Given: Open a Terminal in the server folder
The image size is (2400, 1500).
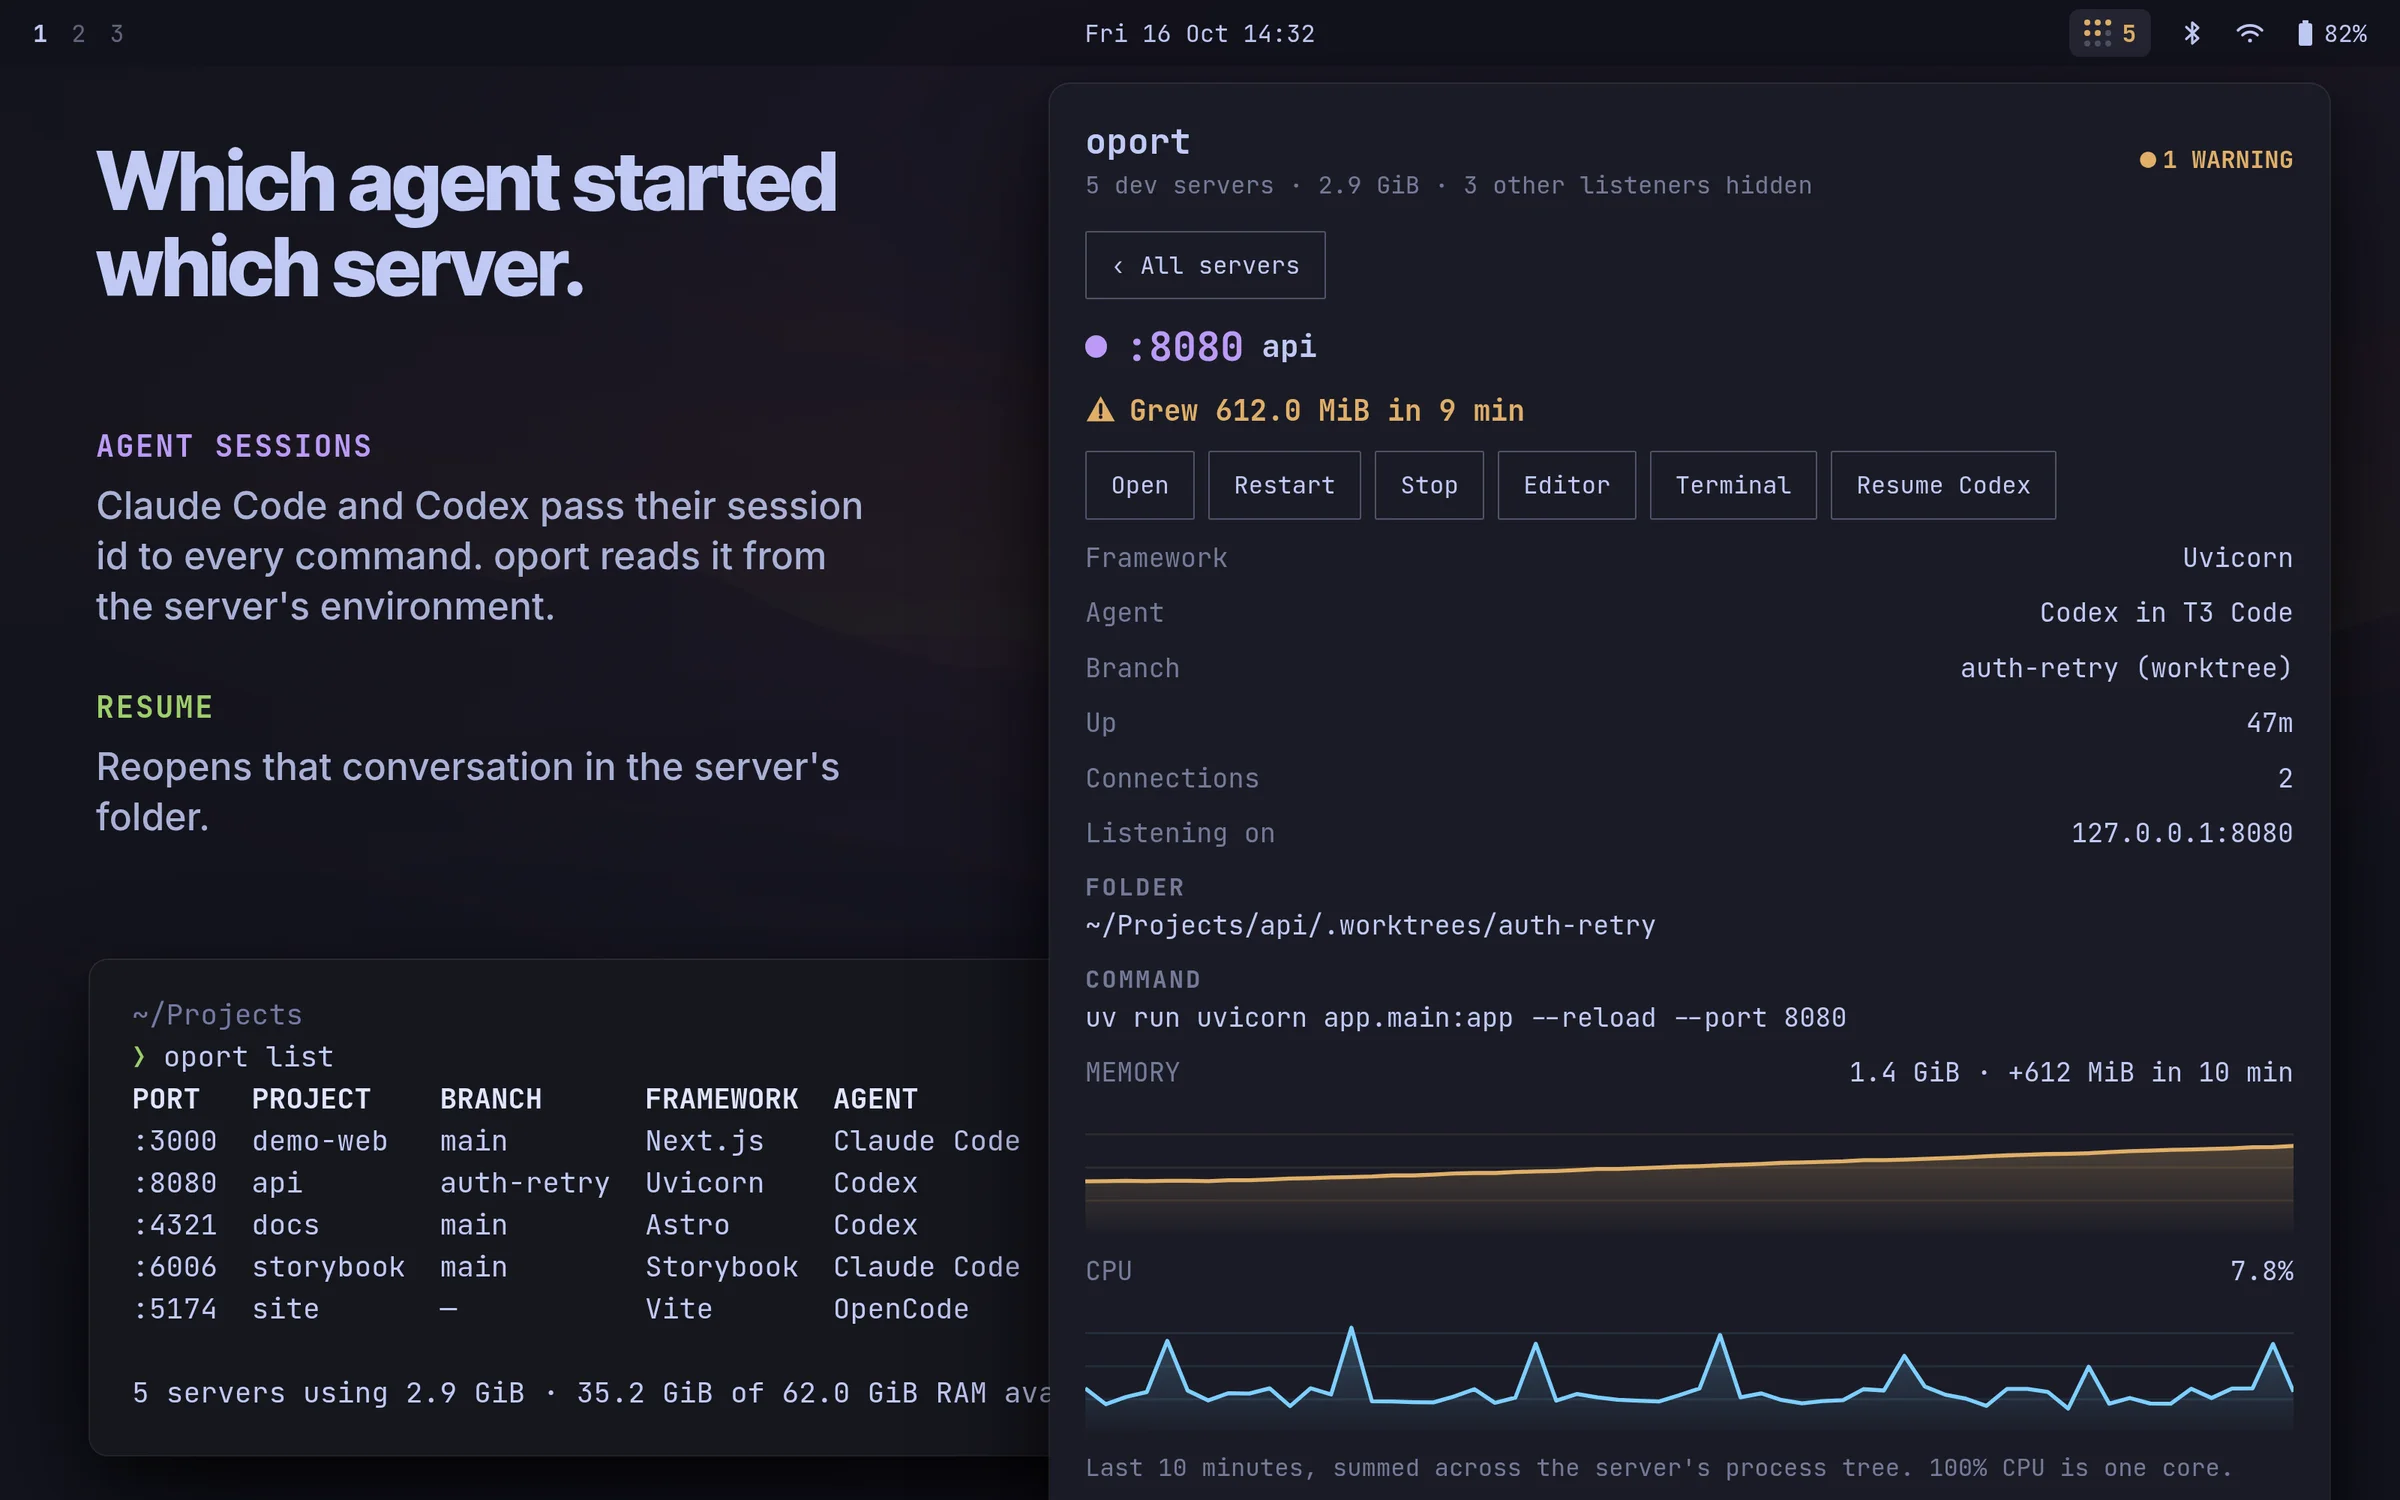Looking at the screenshot, I should [x=1733, y=485].
